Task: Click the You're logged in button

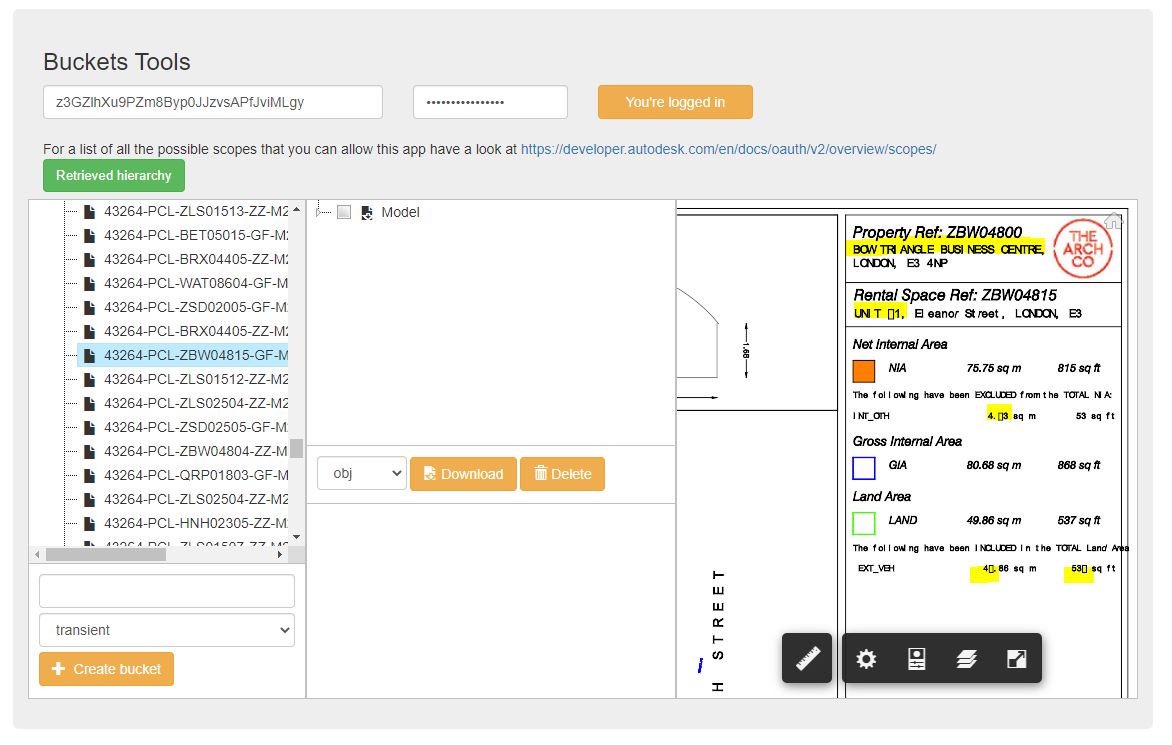Action: coord(675,102)
